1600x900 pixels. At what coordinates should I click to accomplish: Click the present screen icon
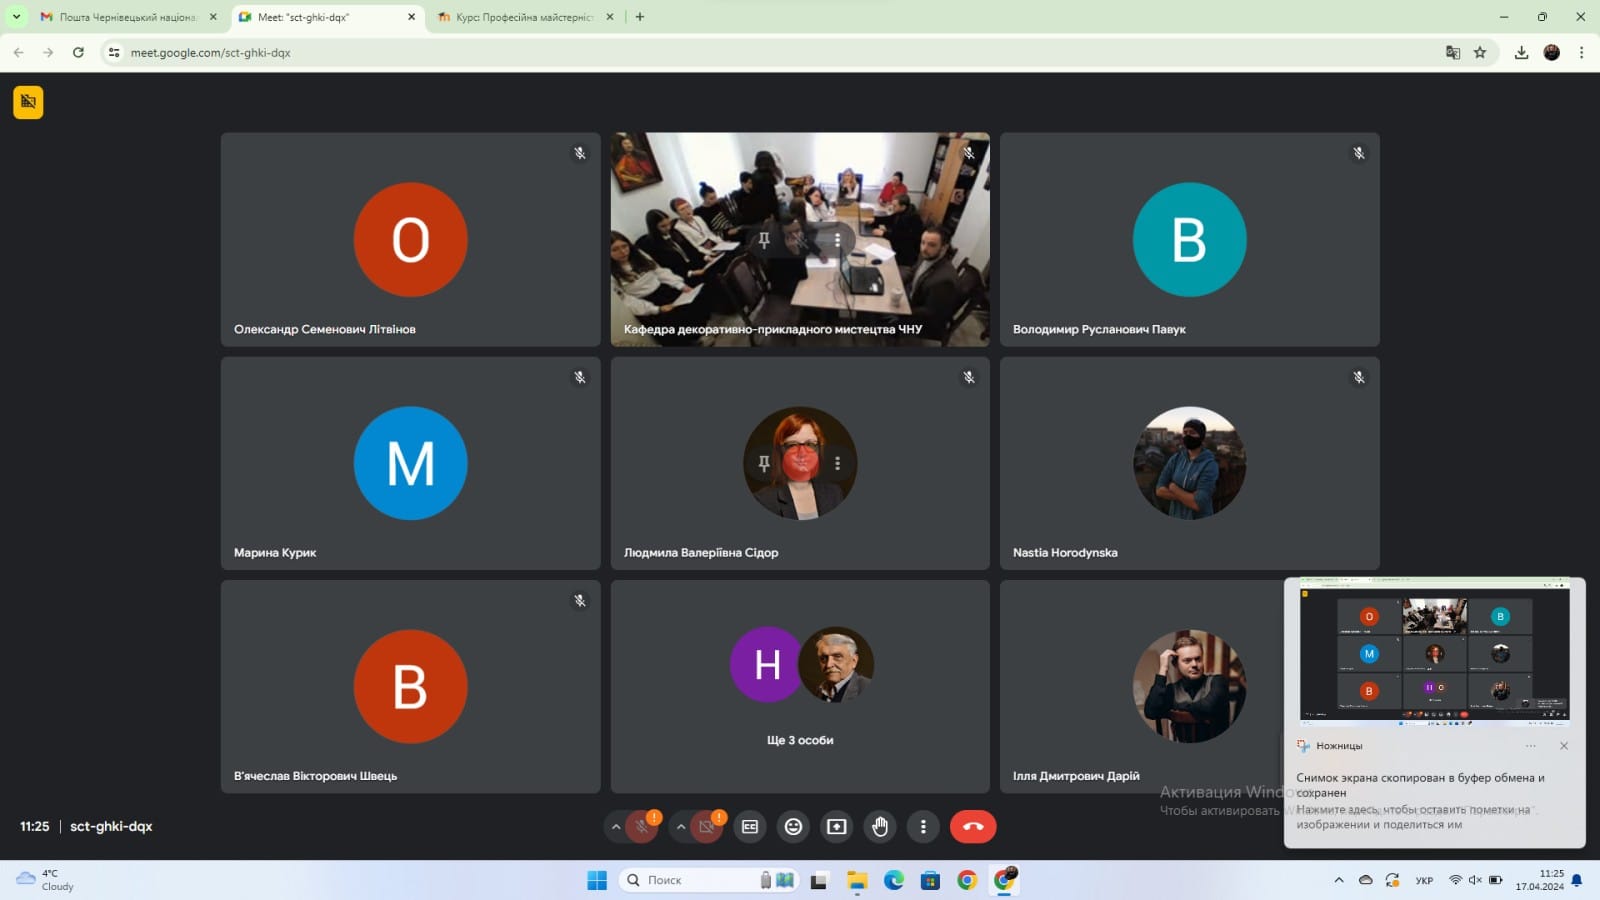click(x=837, y=827)
